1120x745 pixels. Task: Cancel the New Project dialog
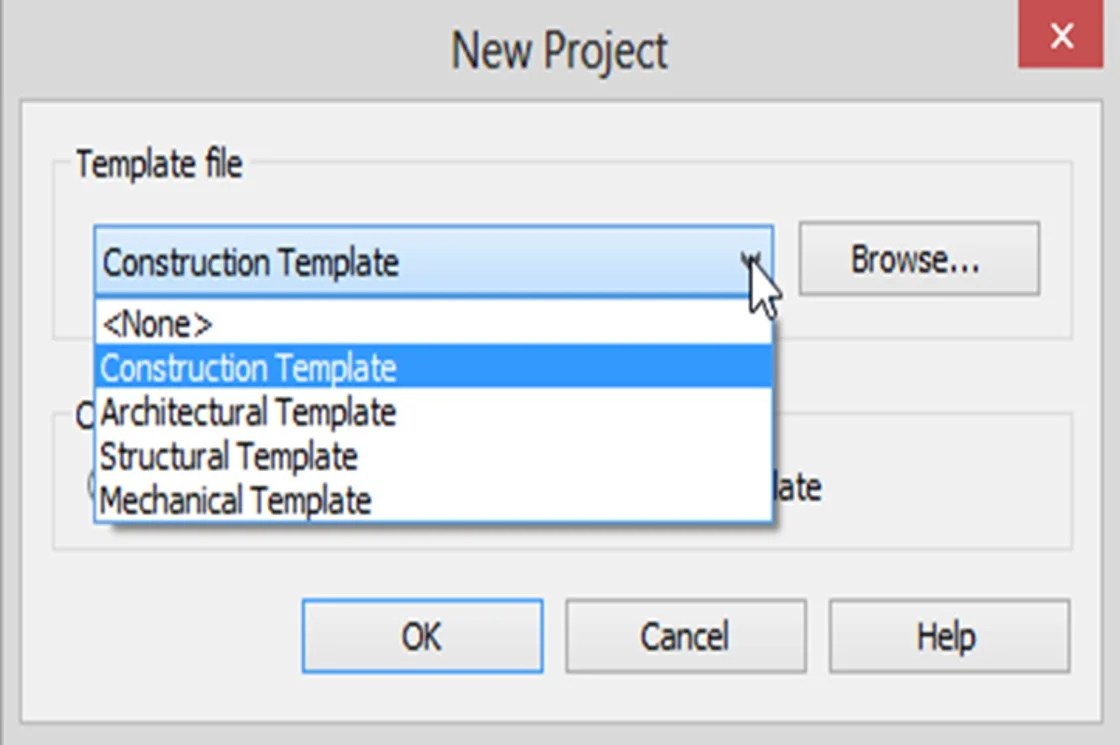point(687,635)
